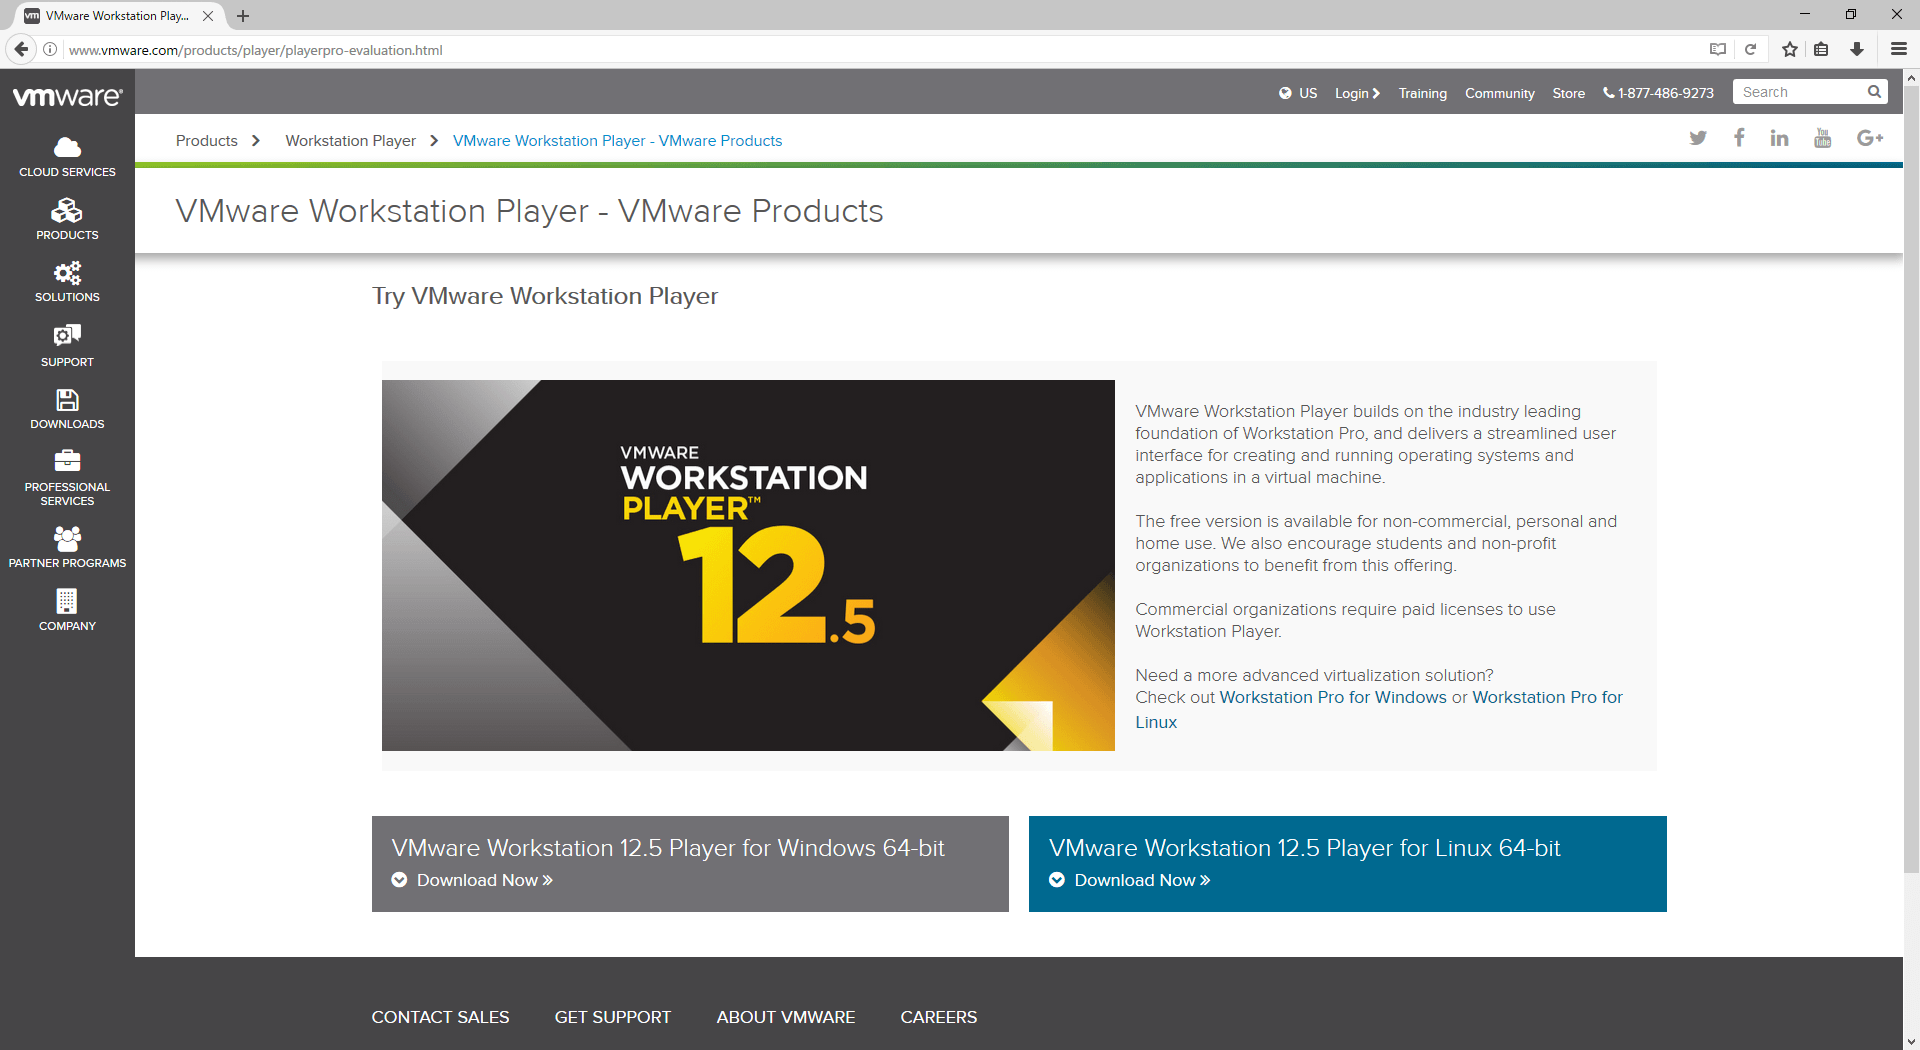
Task: Select the Community menu item
Action: [x=1499, y=93]
